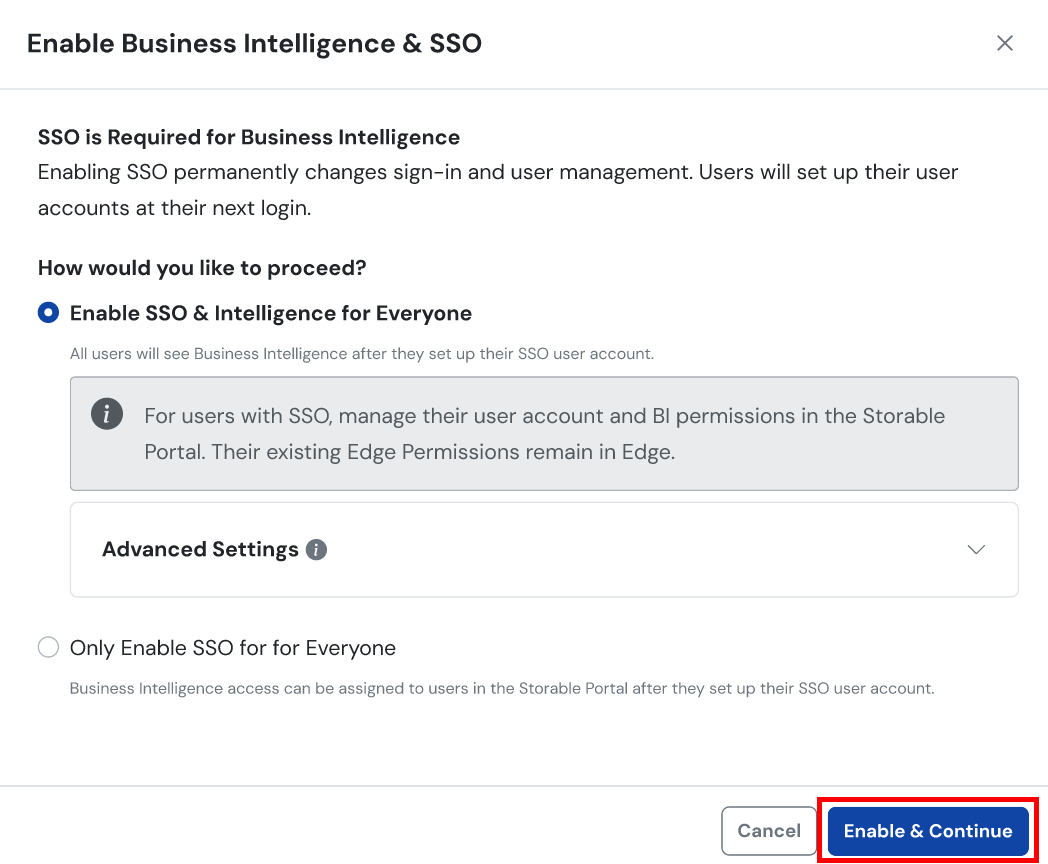Click the Enable & Continue button
This screenshot has width=1048, height=864.
[927, 831]
